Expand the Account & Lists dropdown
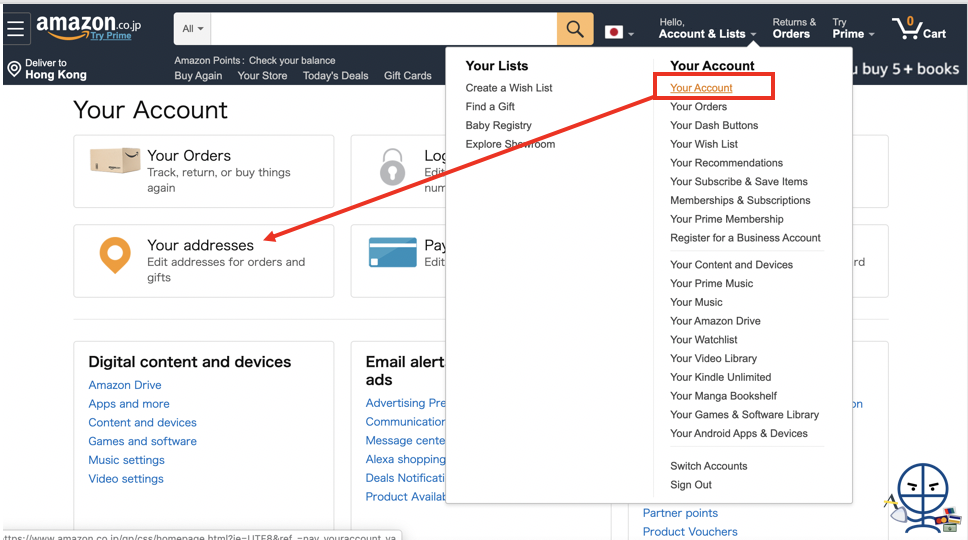The width and height of the screenshot is (968, 540). (707, 29)
